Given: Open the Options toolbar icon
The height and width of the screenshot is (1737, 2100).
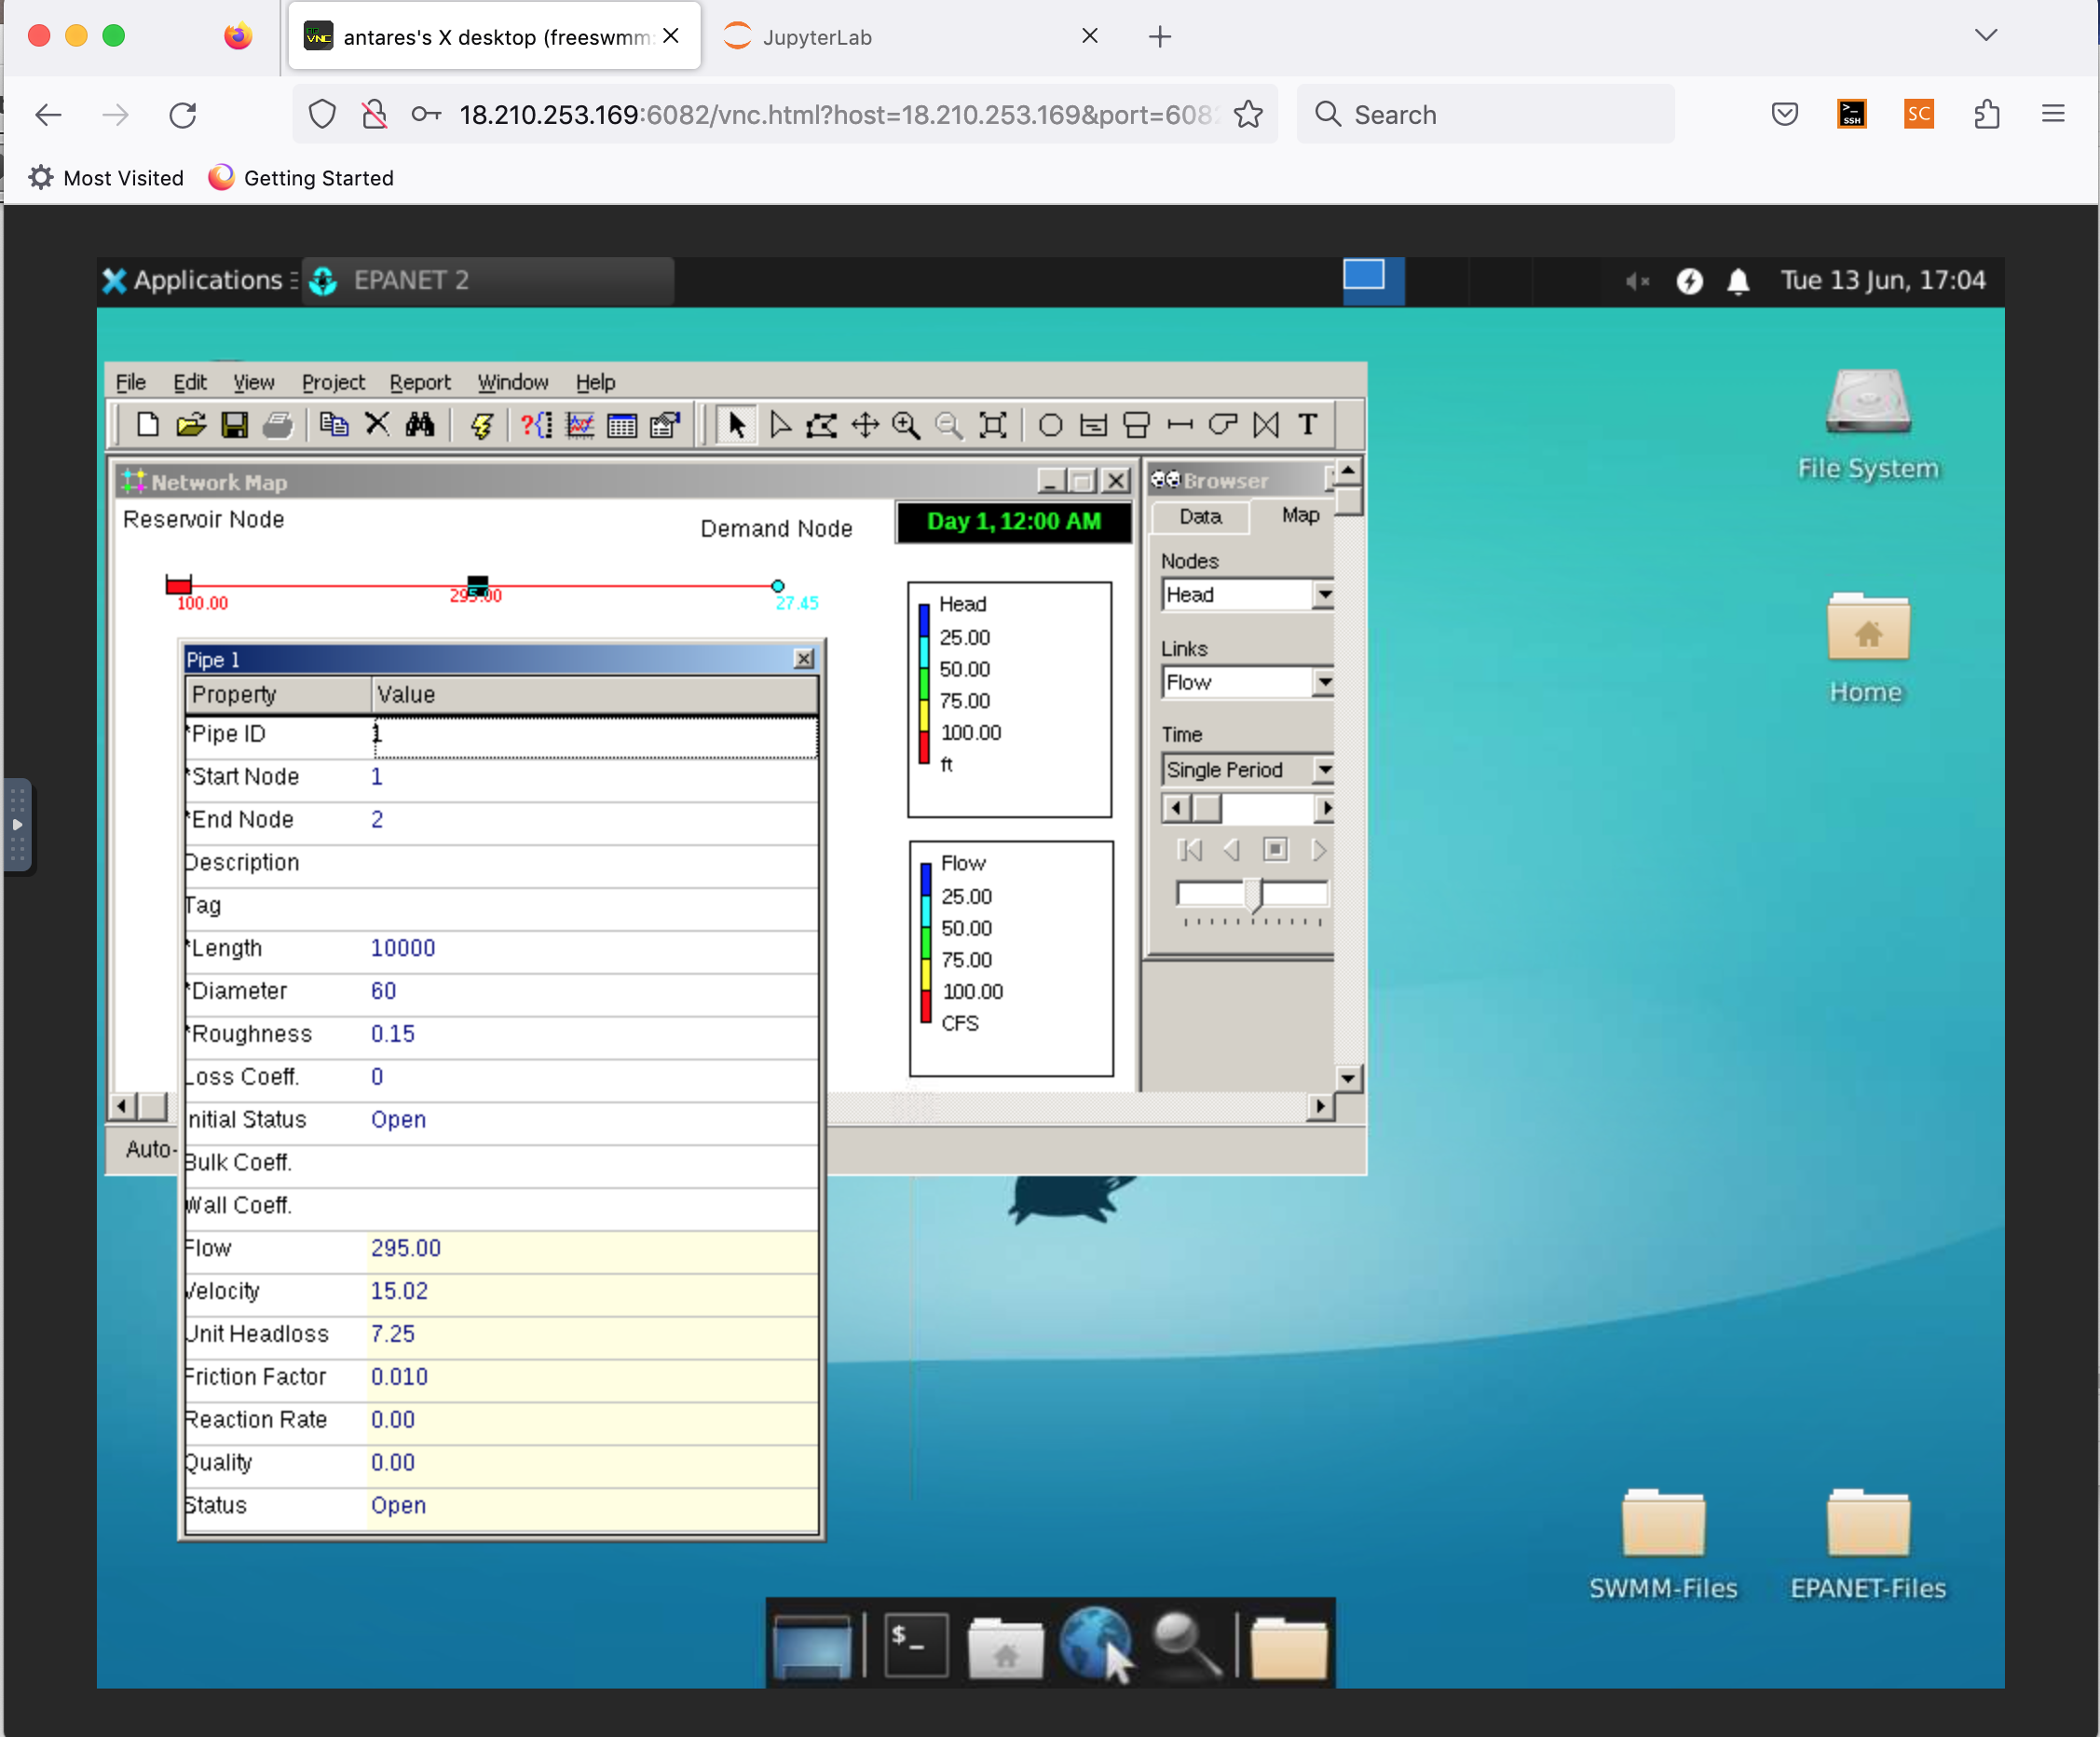Looking at the screenshot, I should (665, 425).
